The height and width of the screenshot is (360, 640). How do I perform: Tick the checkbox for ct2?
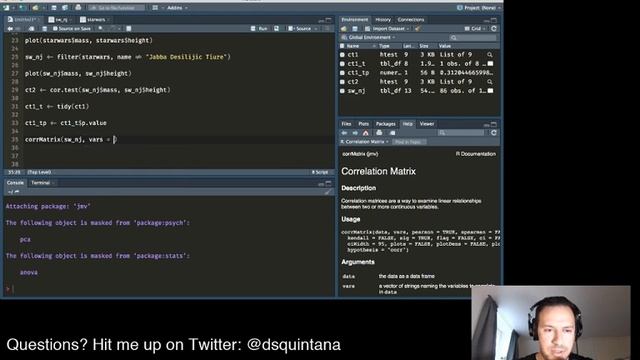pyautogui.click(x=342, y=82)
